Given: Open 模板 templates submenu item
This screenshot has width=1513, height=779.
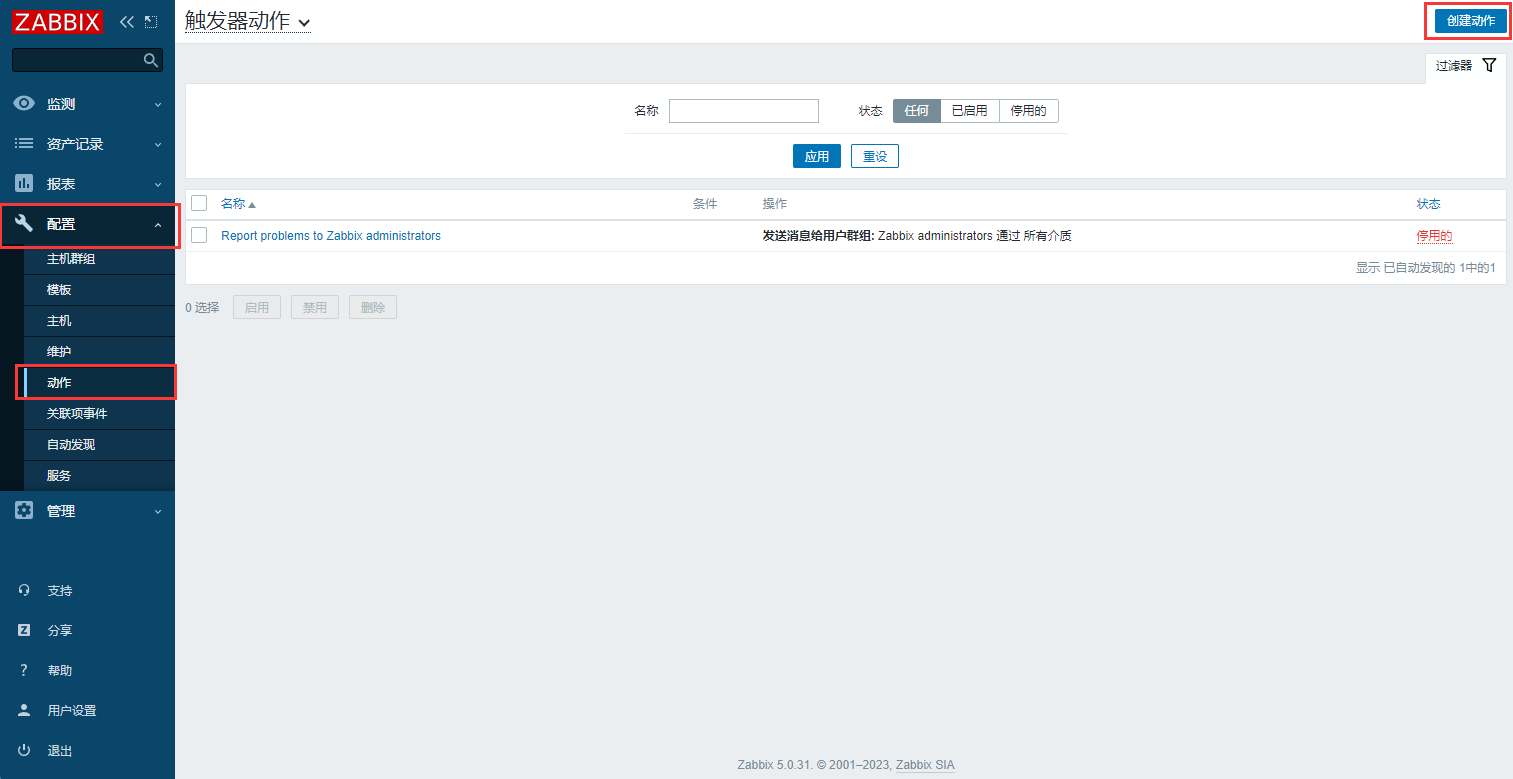Looking at the screenshot, I should coord(59,290).
